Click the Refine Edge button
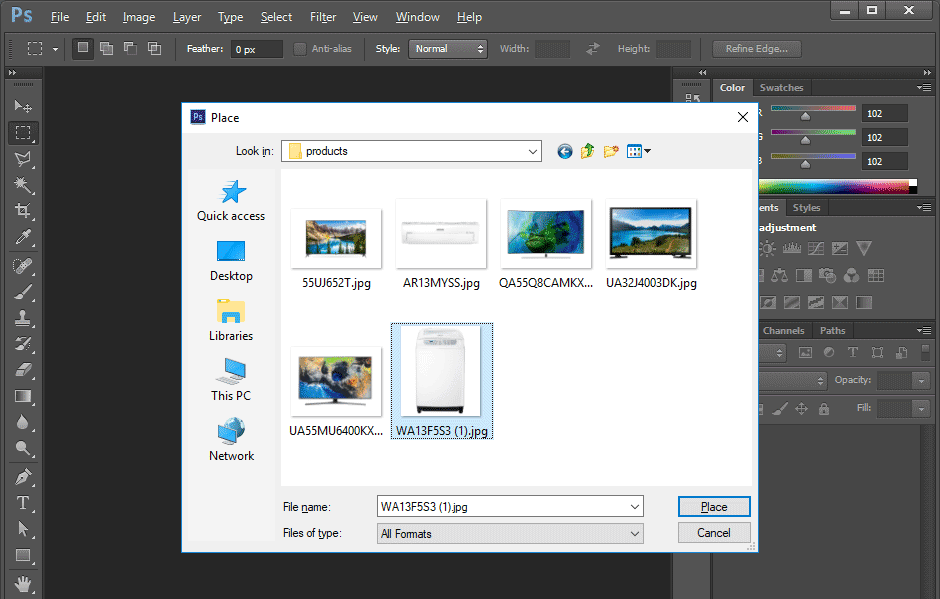 (756, 48)
